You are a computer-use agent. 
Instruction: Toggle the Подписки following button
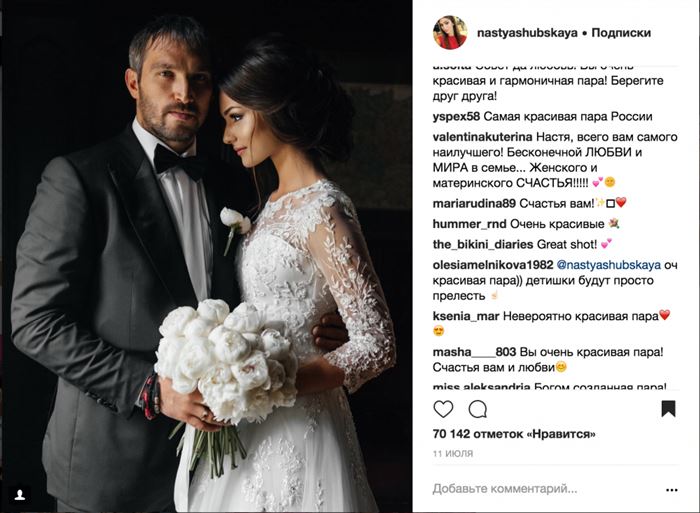point(621,33)
